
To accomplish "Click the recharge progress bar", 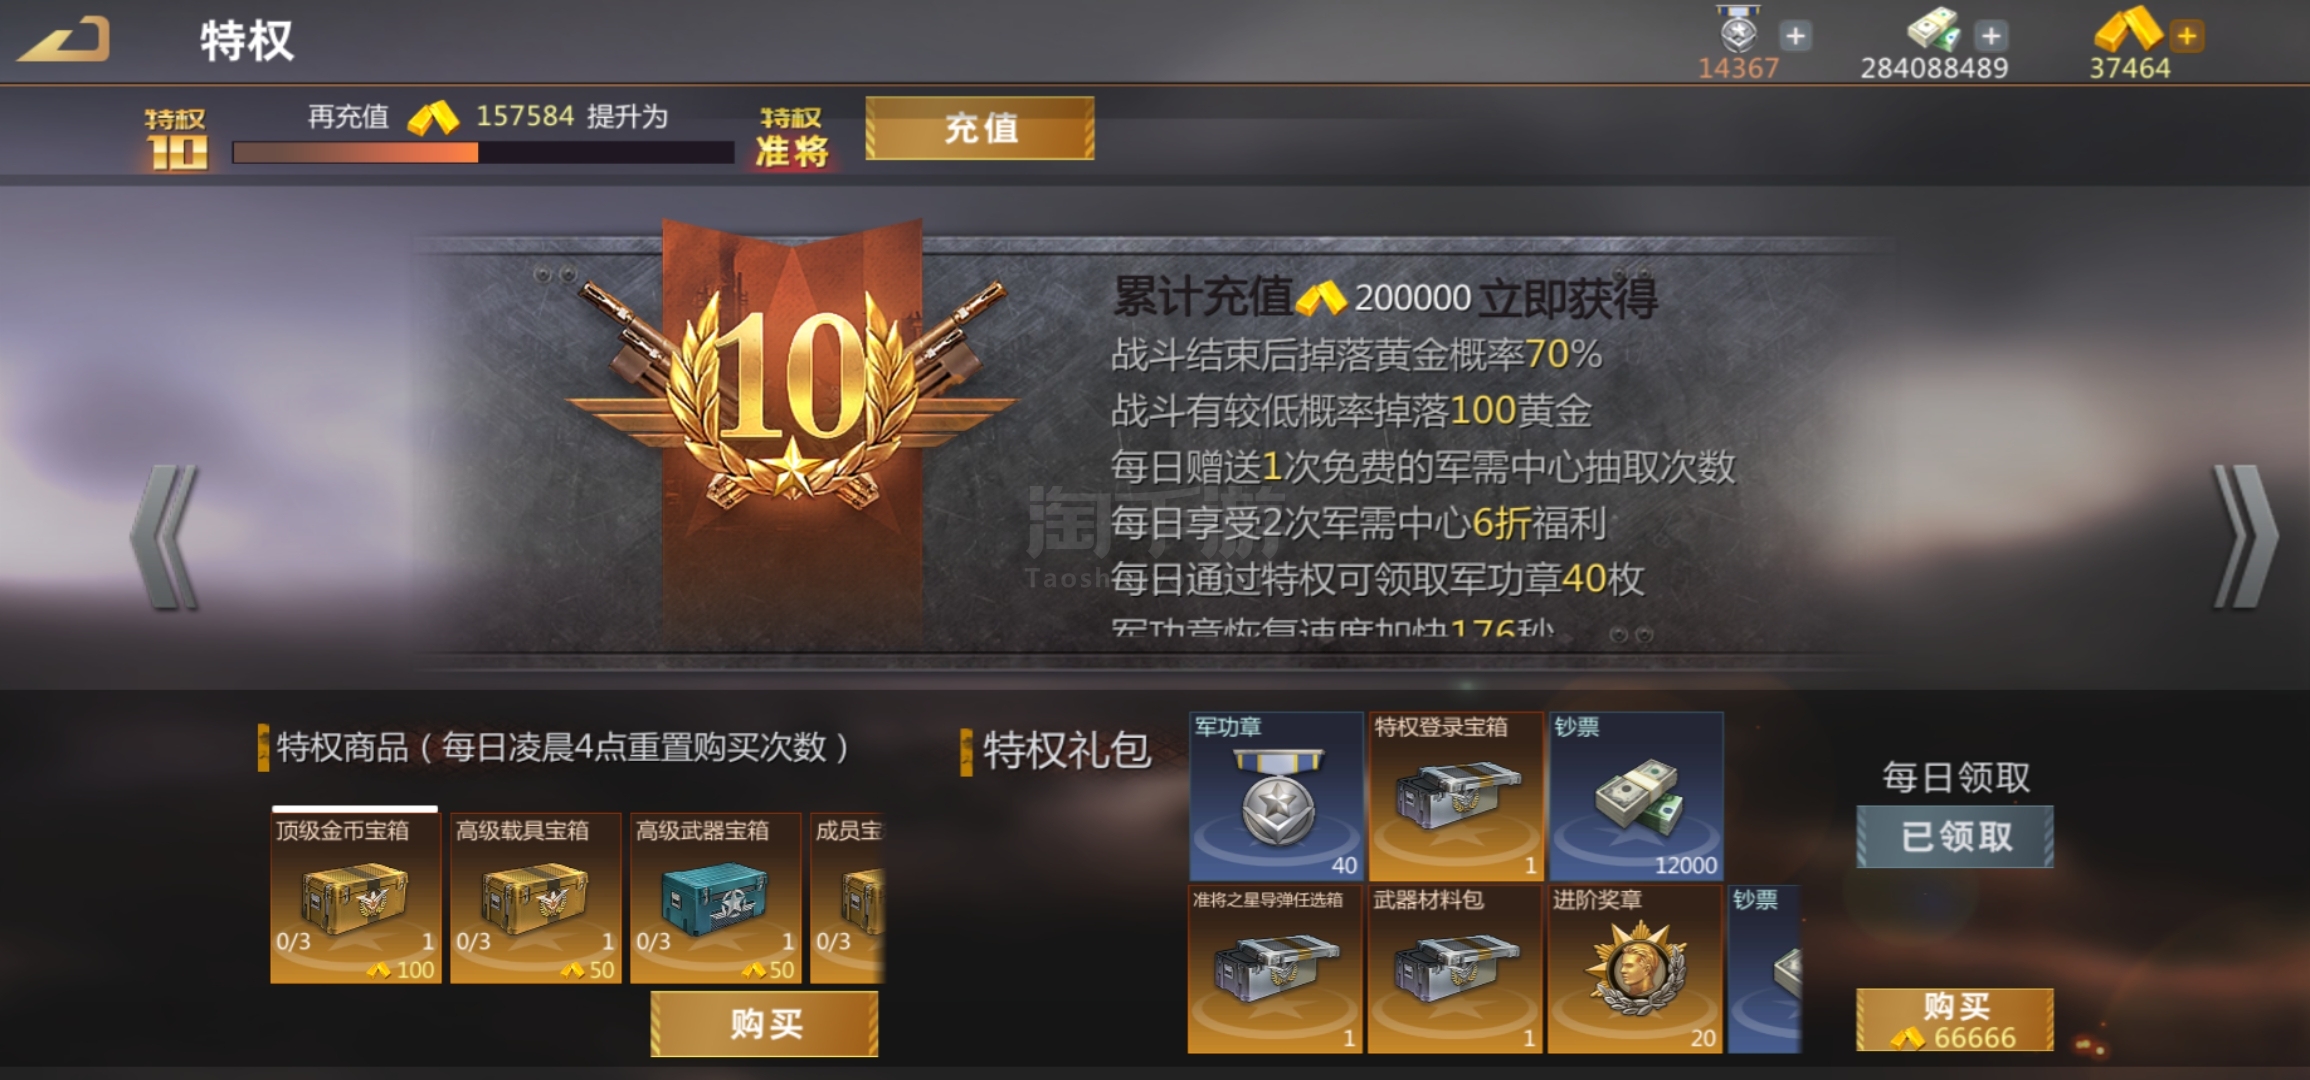I will [483, 152].
